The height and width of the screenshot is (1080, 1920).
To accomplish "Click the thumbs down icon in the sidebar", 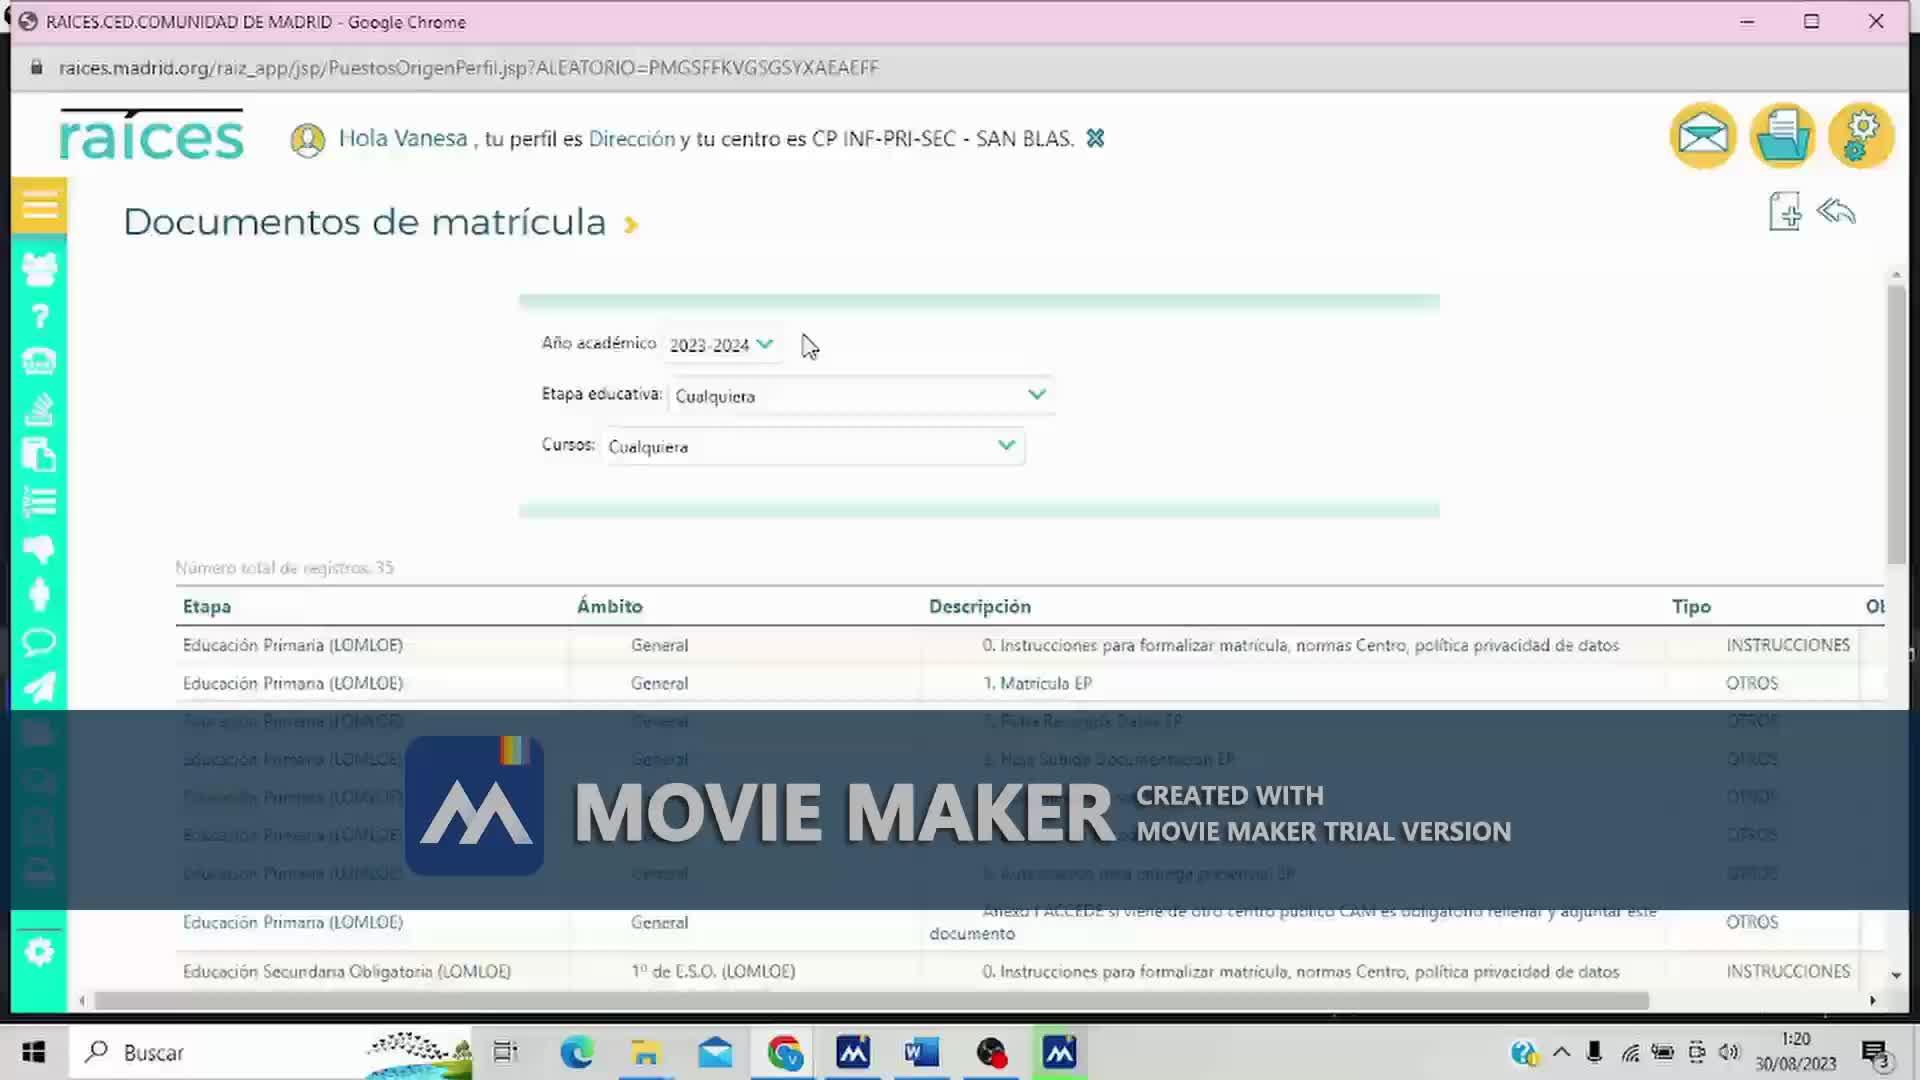I will coord(39,548).
